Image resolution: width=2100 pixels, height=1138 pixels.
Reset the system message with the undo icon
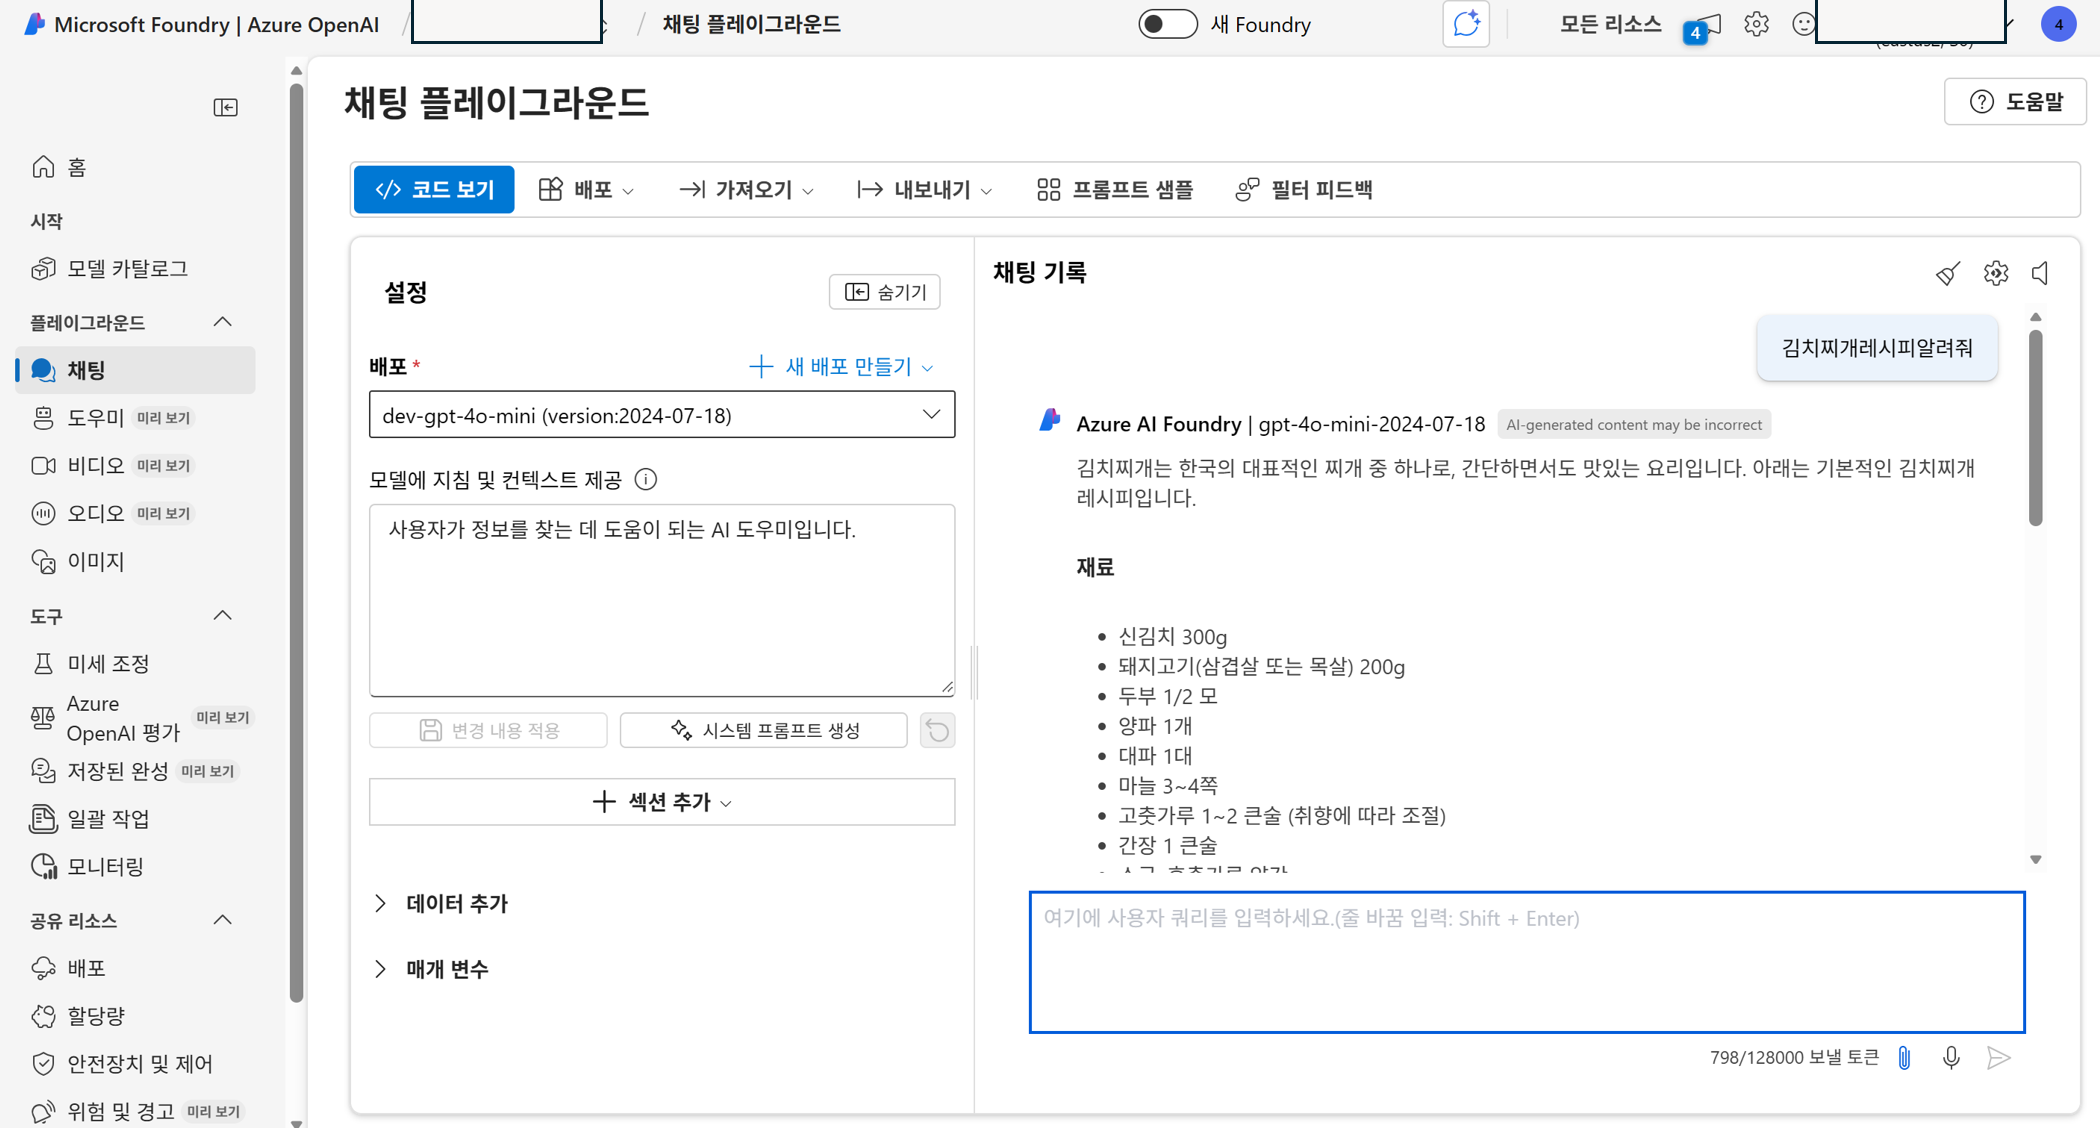[937, 731]
